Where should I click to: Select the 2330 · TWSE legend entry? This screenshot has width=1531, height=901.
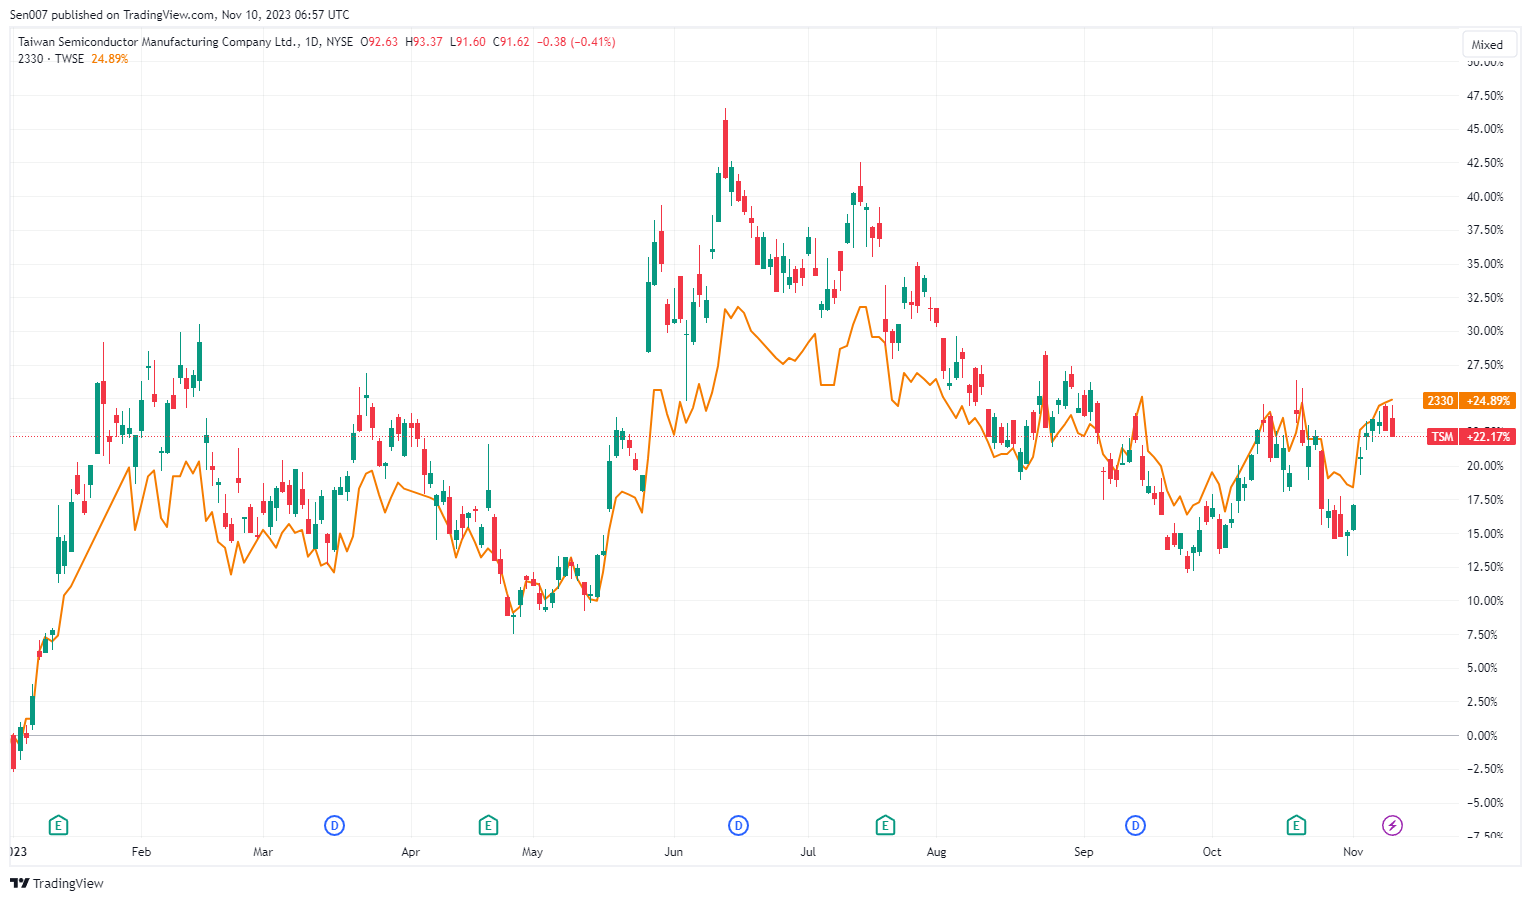pyautogui.click(x=51, y=59)
